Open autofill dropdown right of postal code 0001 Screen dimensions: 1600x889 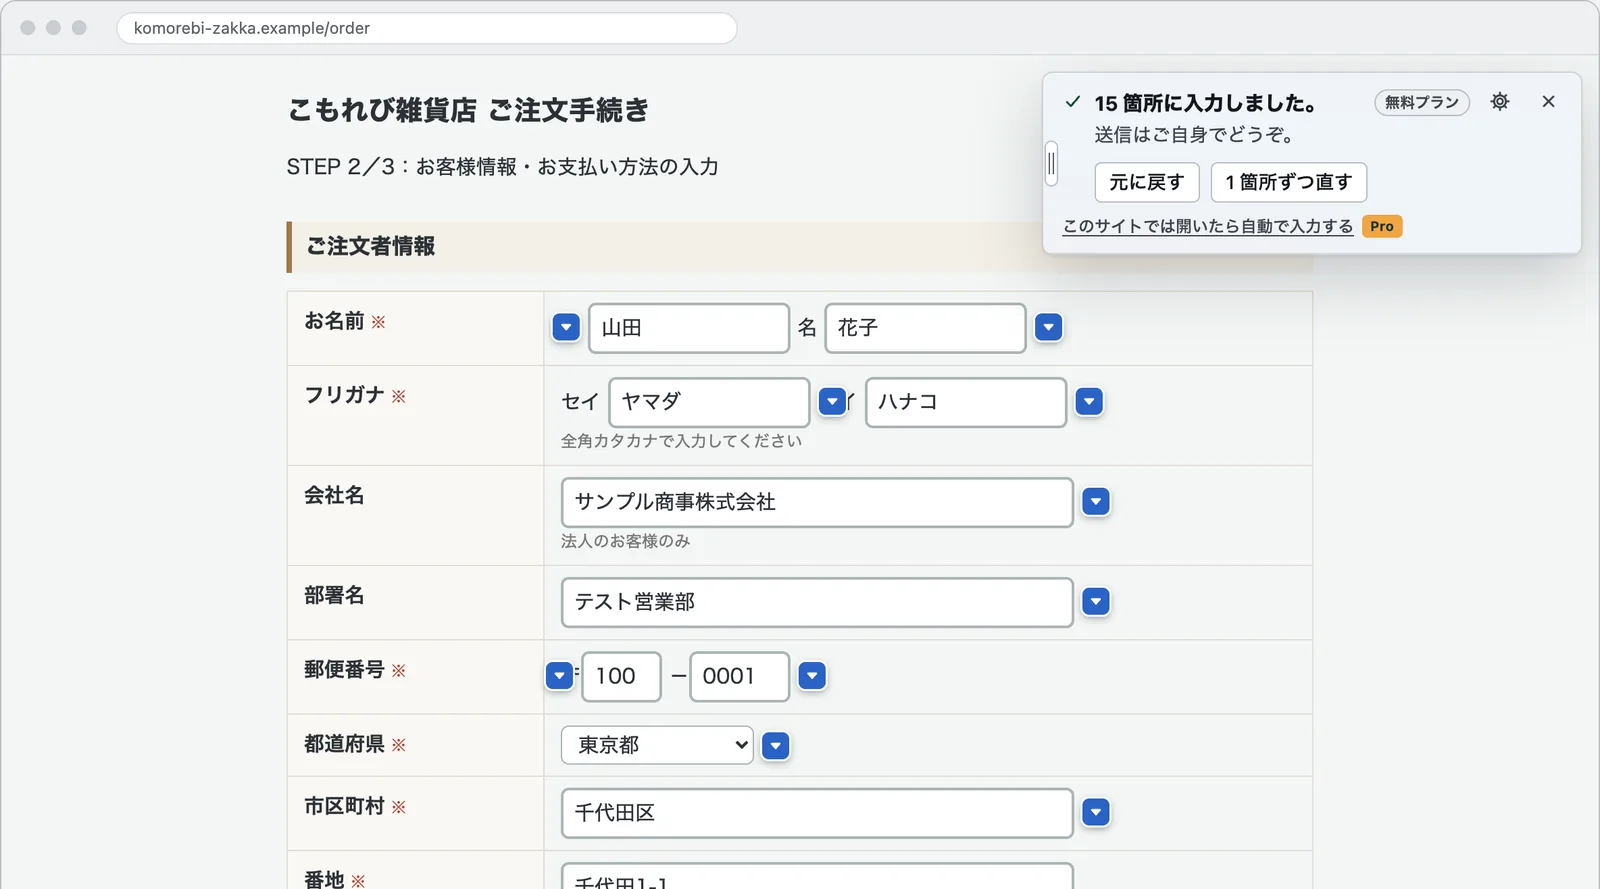click(x=812, y=676)
